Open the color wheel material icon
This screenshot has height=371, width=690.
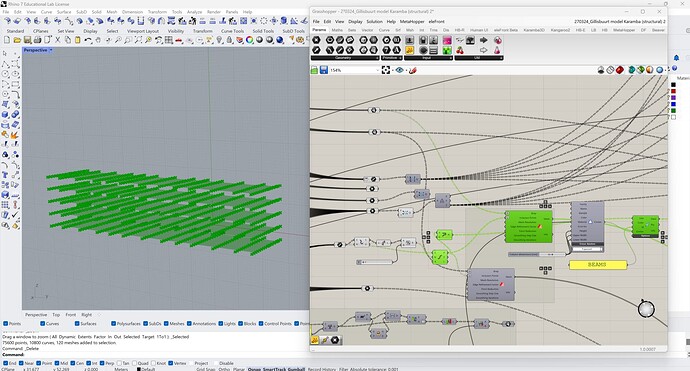[250, 40]
